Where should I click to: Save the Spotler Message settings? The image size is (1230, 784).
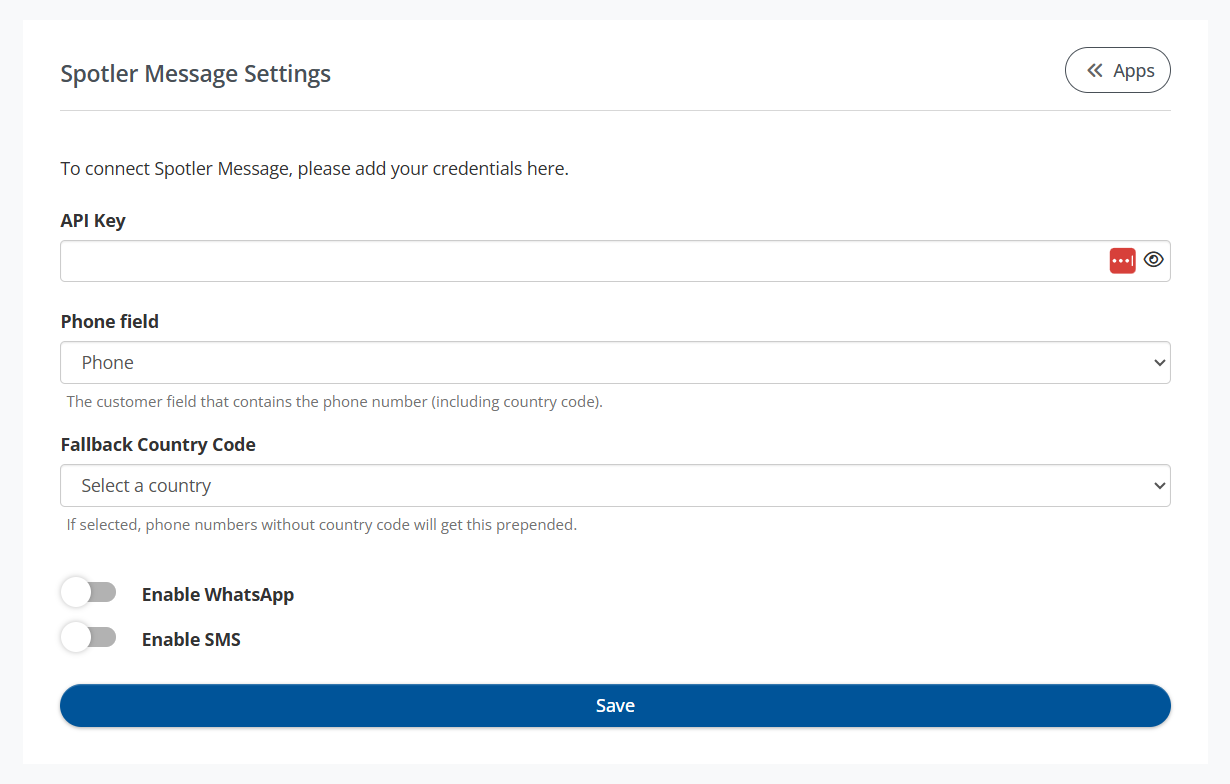615,706
